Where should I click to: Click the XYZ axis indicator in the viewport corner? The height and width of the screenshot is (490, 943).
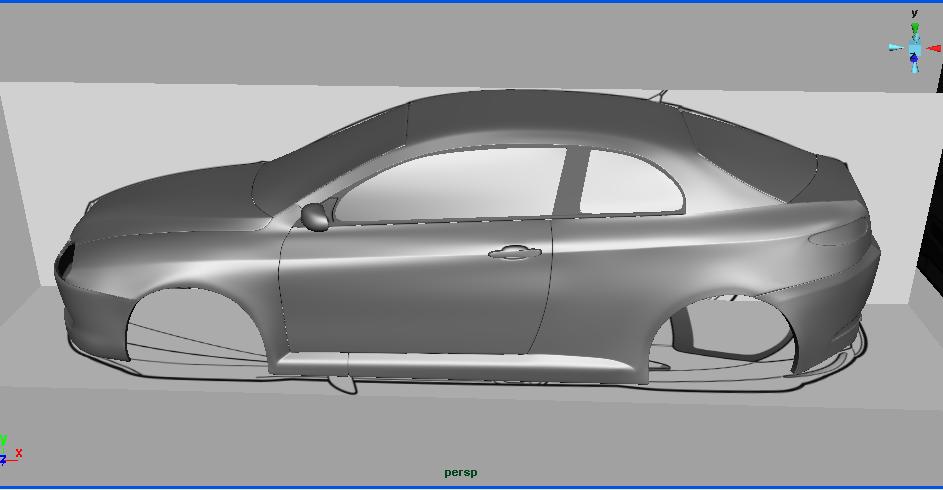[10, 451]
